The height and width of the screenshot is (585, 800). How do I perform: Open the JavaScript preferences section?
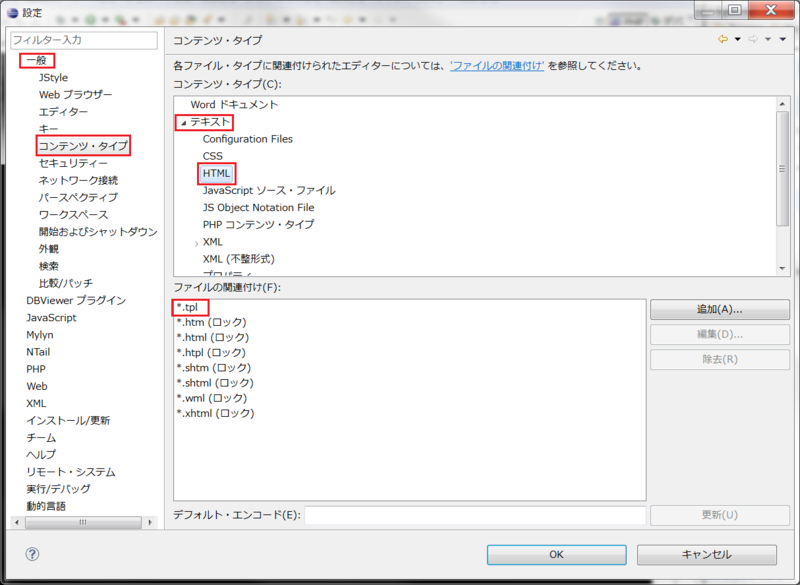(50, 317)
